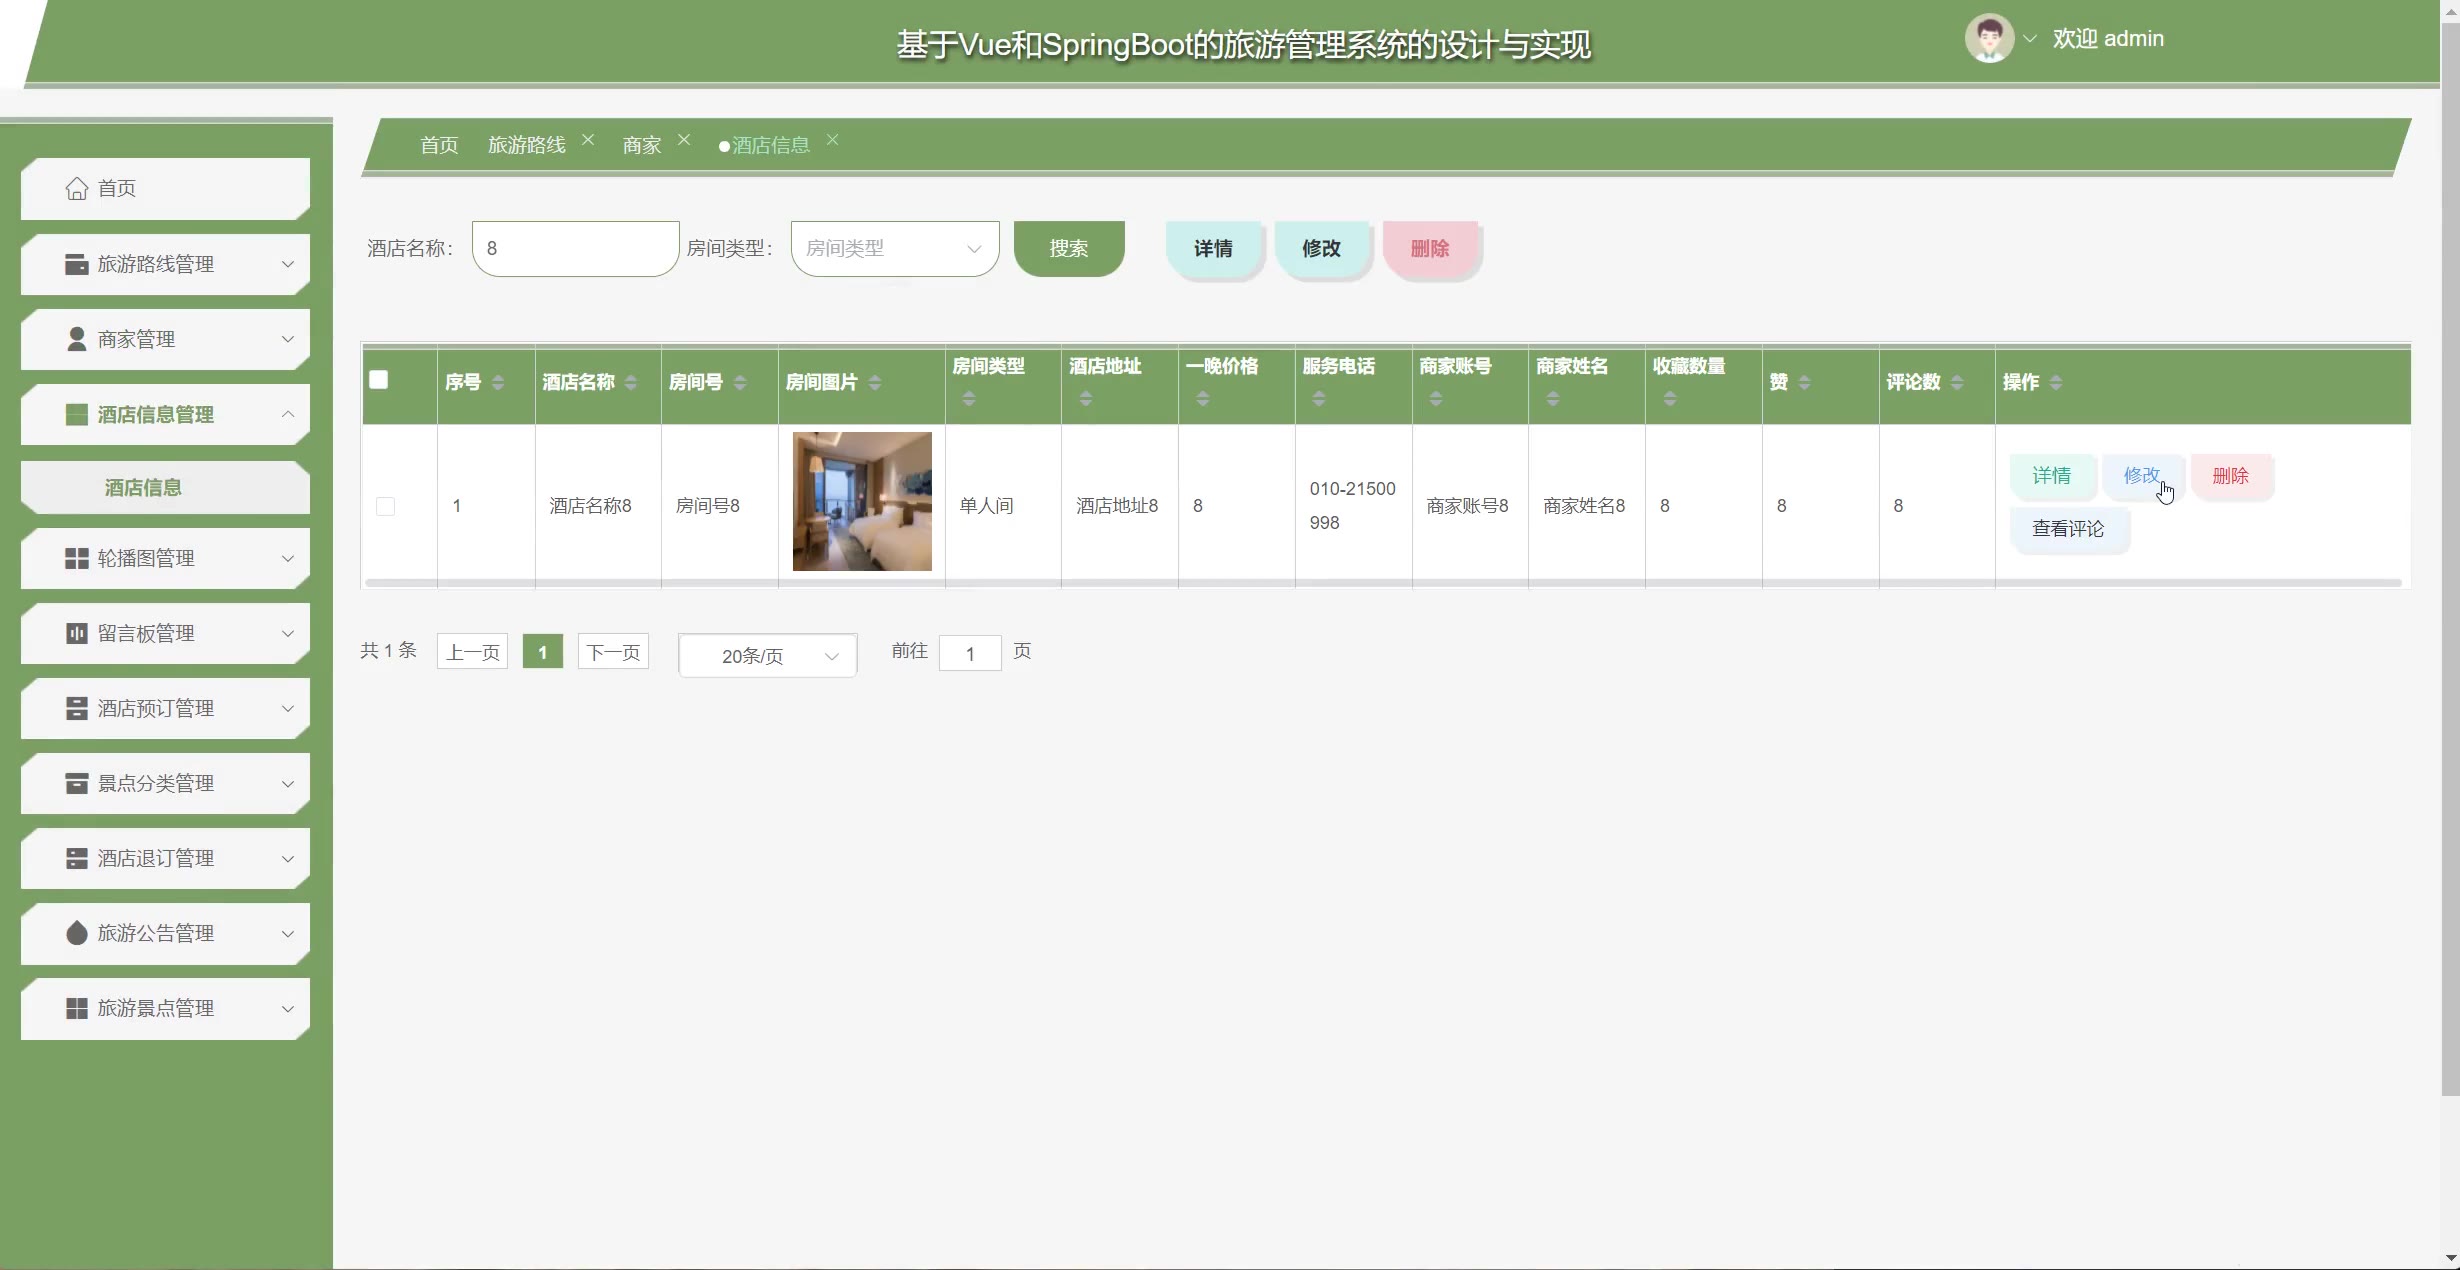Click sort arrows on 酒店名称 column
The image size is (2460, 1270).
point(630,382)
